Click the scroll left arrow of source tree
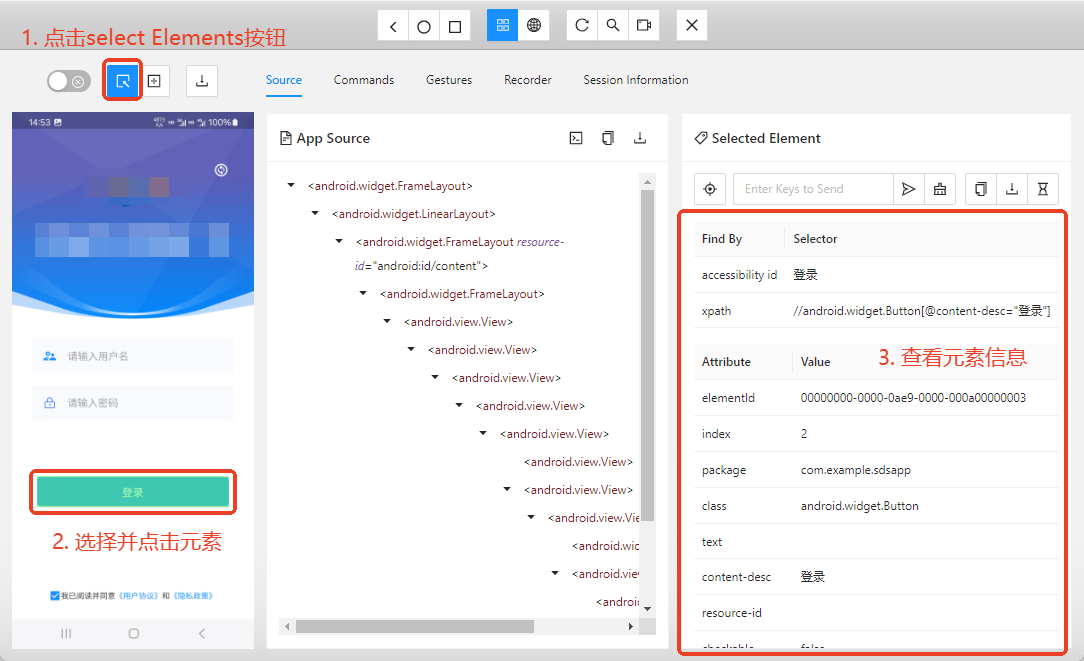The width and height of the screenshot is (1084, 661). coord(287,626)
